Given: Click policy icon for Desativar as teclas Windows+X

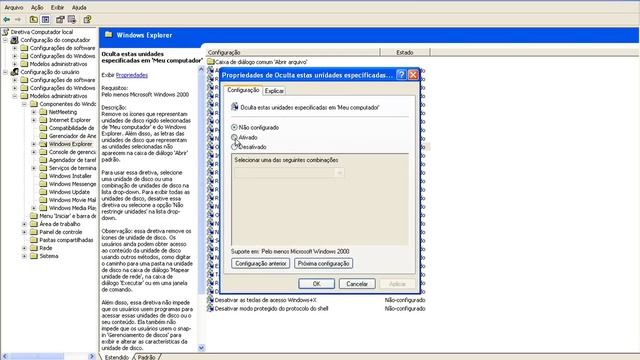Looking at the screenshot, I should 210,300.
